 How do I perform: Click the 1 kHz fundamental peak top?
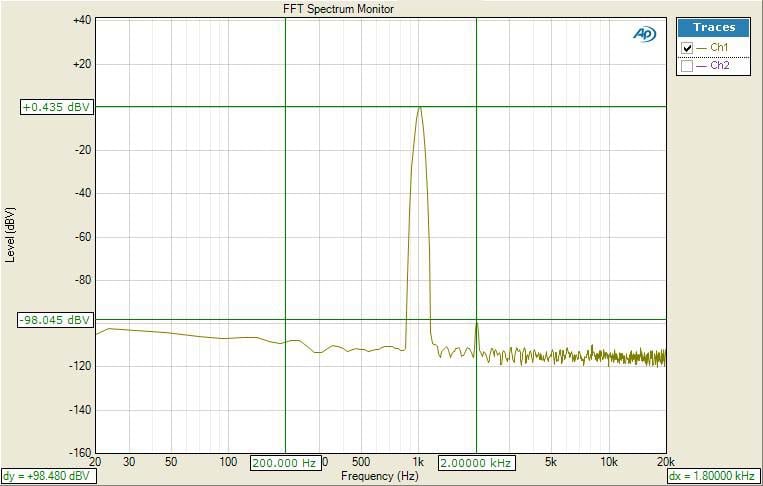[420, 107]
